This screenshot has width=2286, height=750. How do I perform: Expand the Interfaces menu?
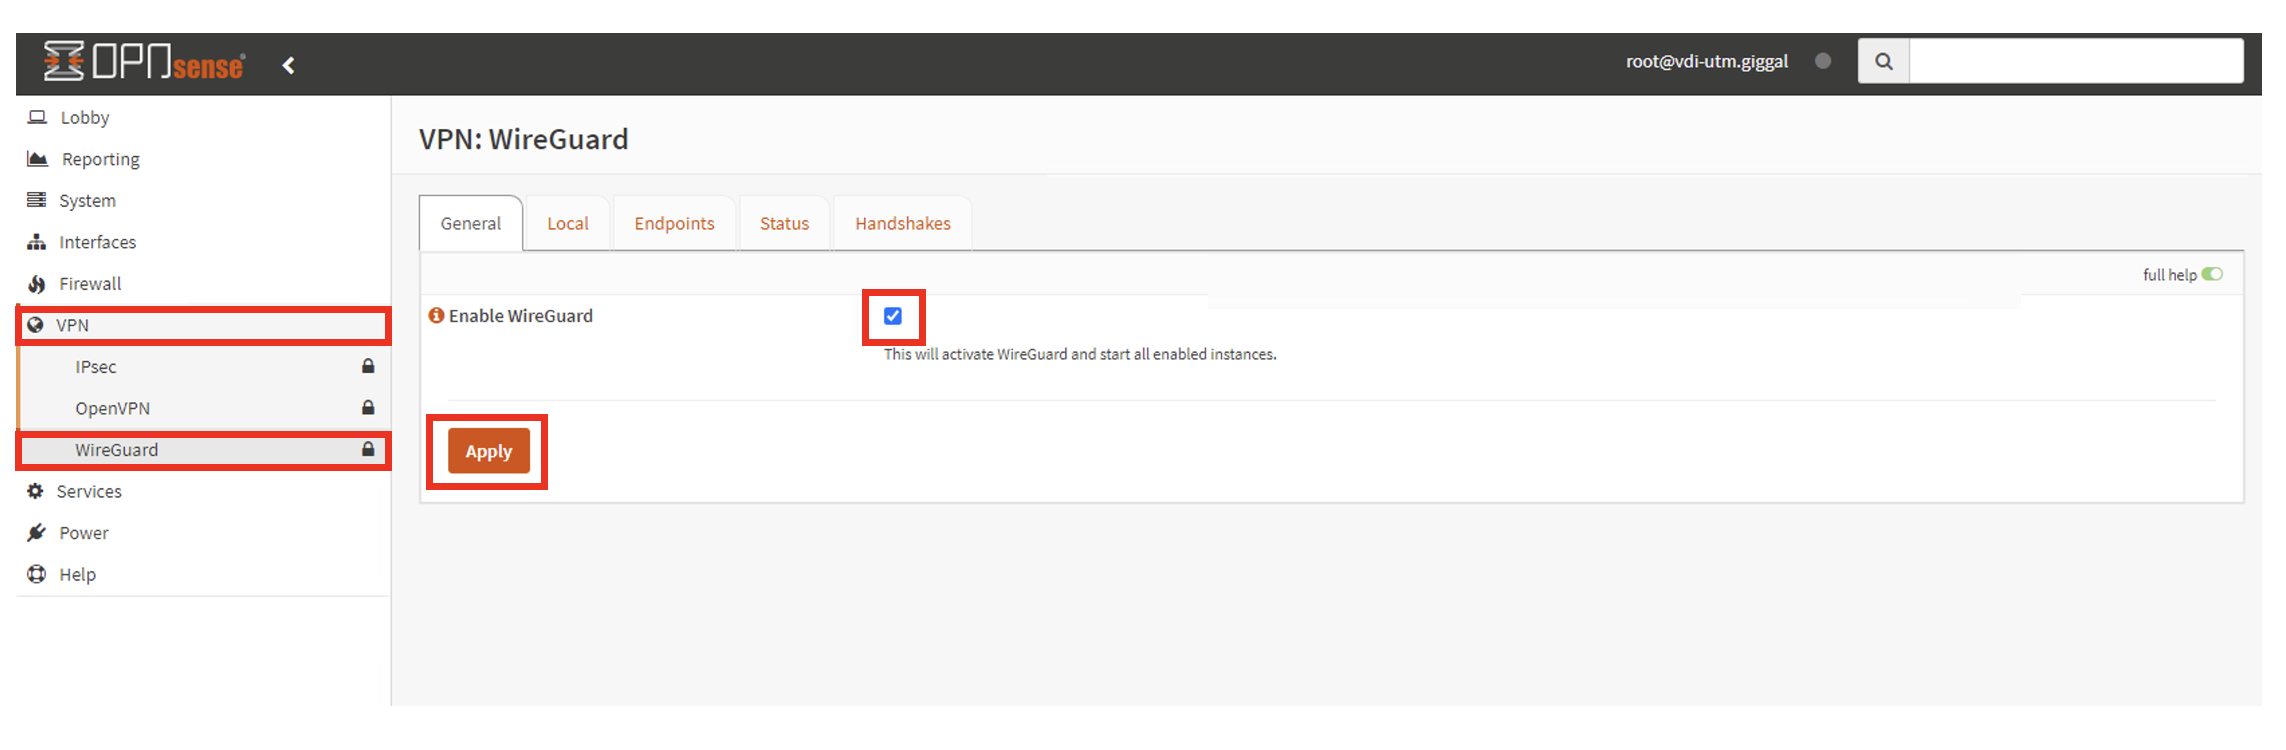click(203, 242)
